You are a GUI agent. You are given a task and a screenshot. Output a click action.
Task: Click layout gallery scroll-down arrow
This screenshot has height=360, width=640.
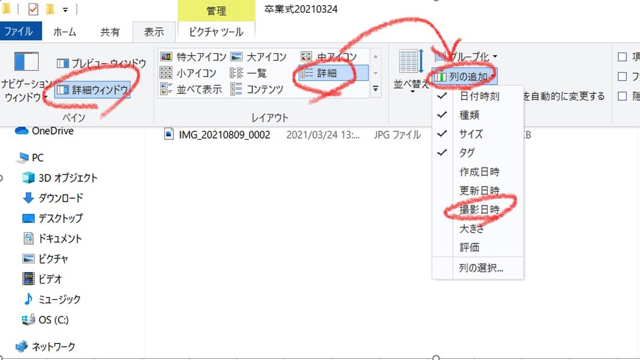(376, 73)
